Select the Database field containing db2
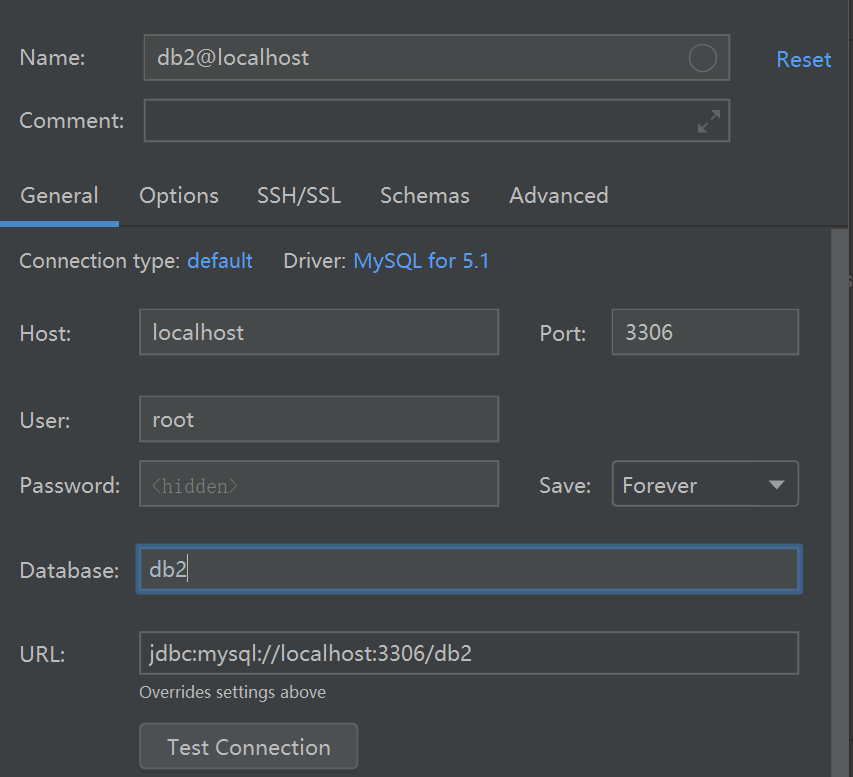Viewport: 853px width, 777px height. click(468, 569)
